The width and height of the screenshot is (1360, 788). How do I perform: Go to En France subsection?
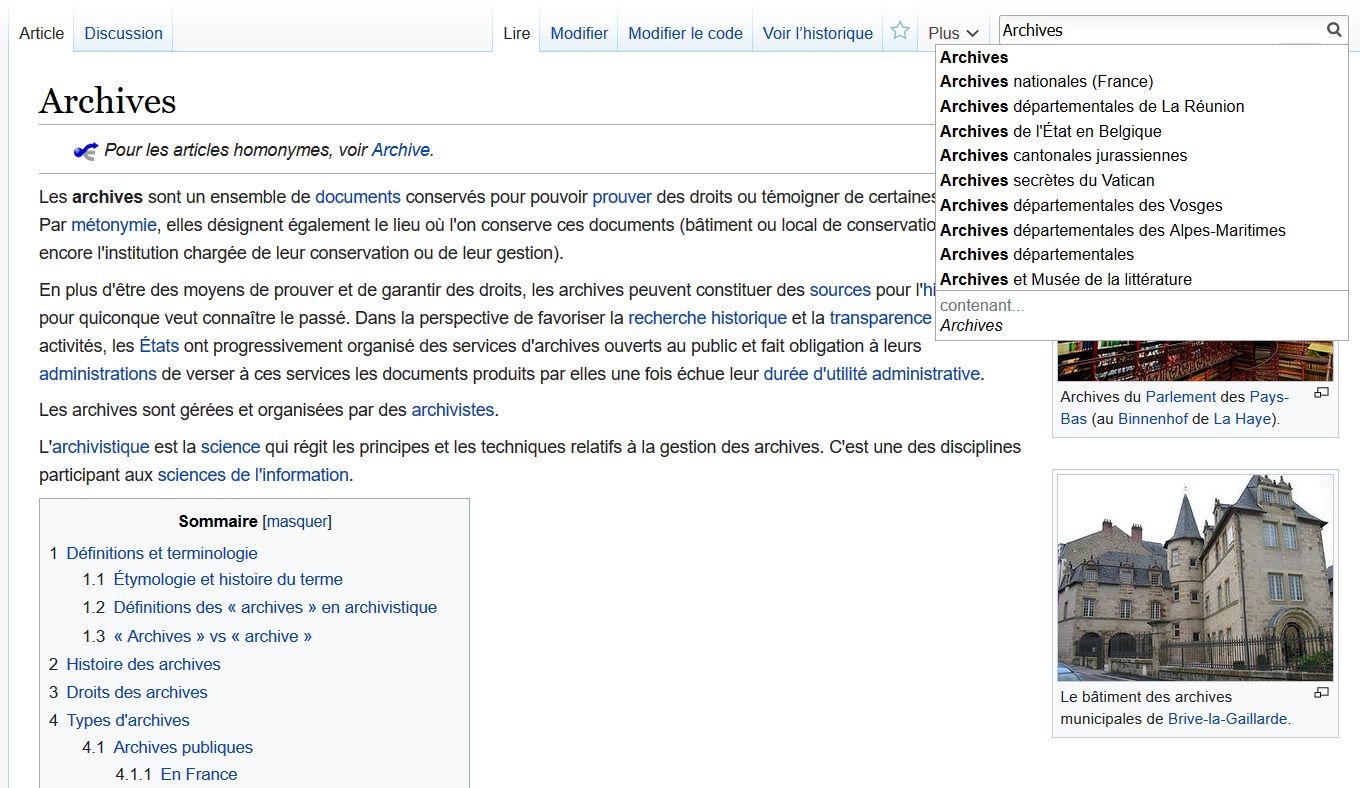pos(199,774)
